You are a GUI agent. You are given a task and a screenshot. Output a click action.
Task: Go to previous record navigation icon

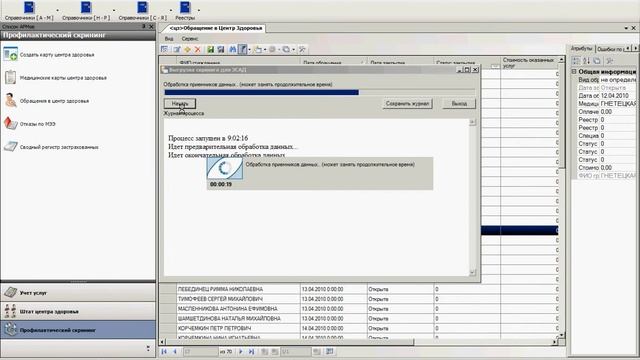pyautogui.click(x=175, y=351)
